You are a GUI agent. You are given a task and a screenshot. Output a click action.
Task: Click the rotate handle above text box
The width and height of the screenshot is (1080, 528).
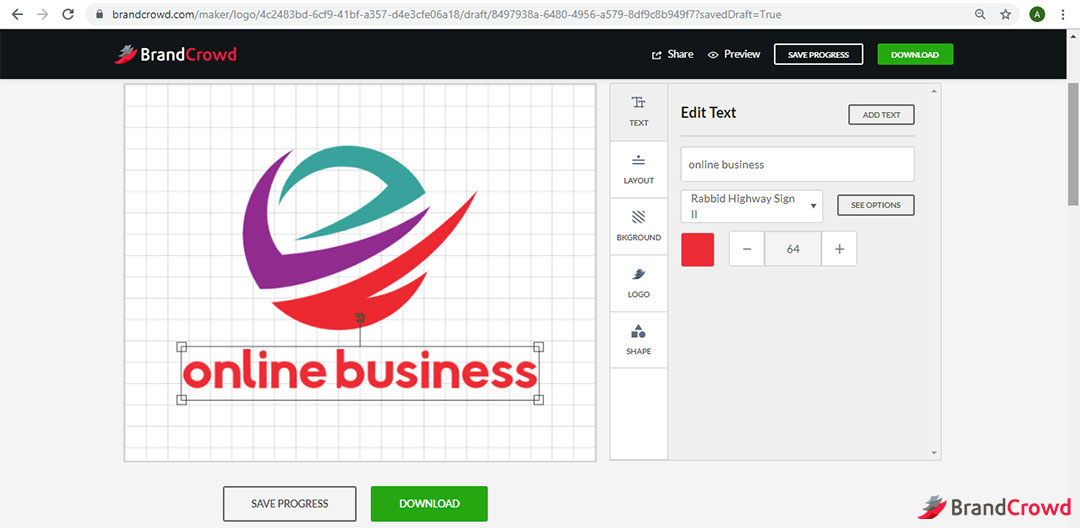click(360, 317)
